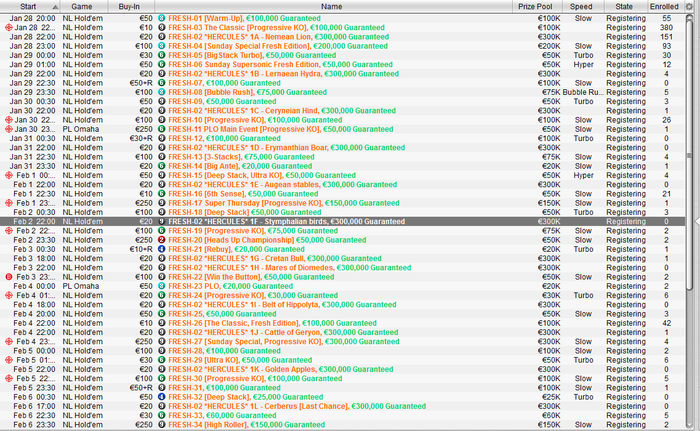
Task: Select FRESH-07 €100,000 Guaranteed tournament
Action: [x=342, y=83]
